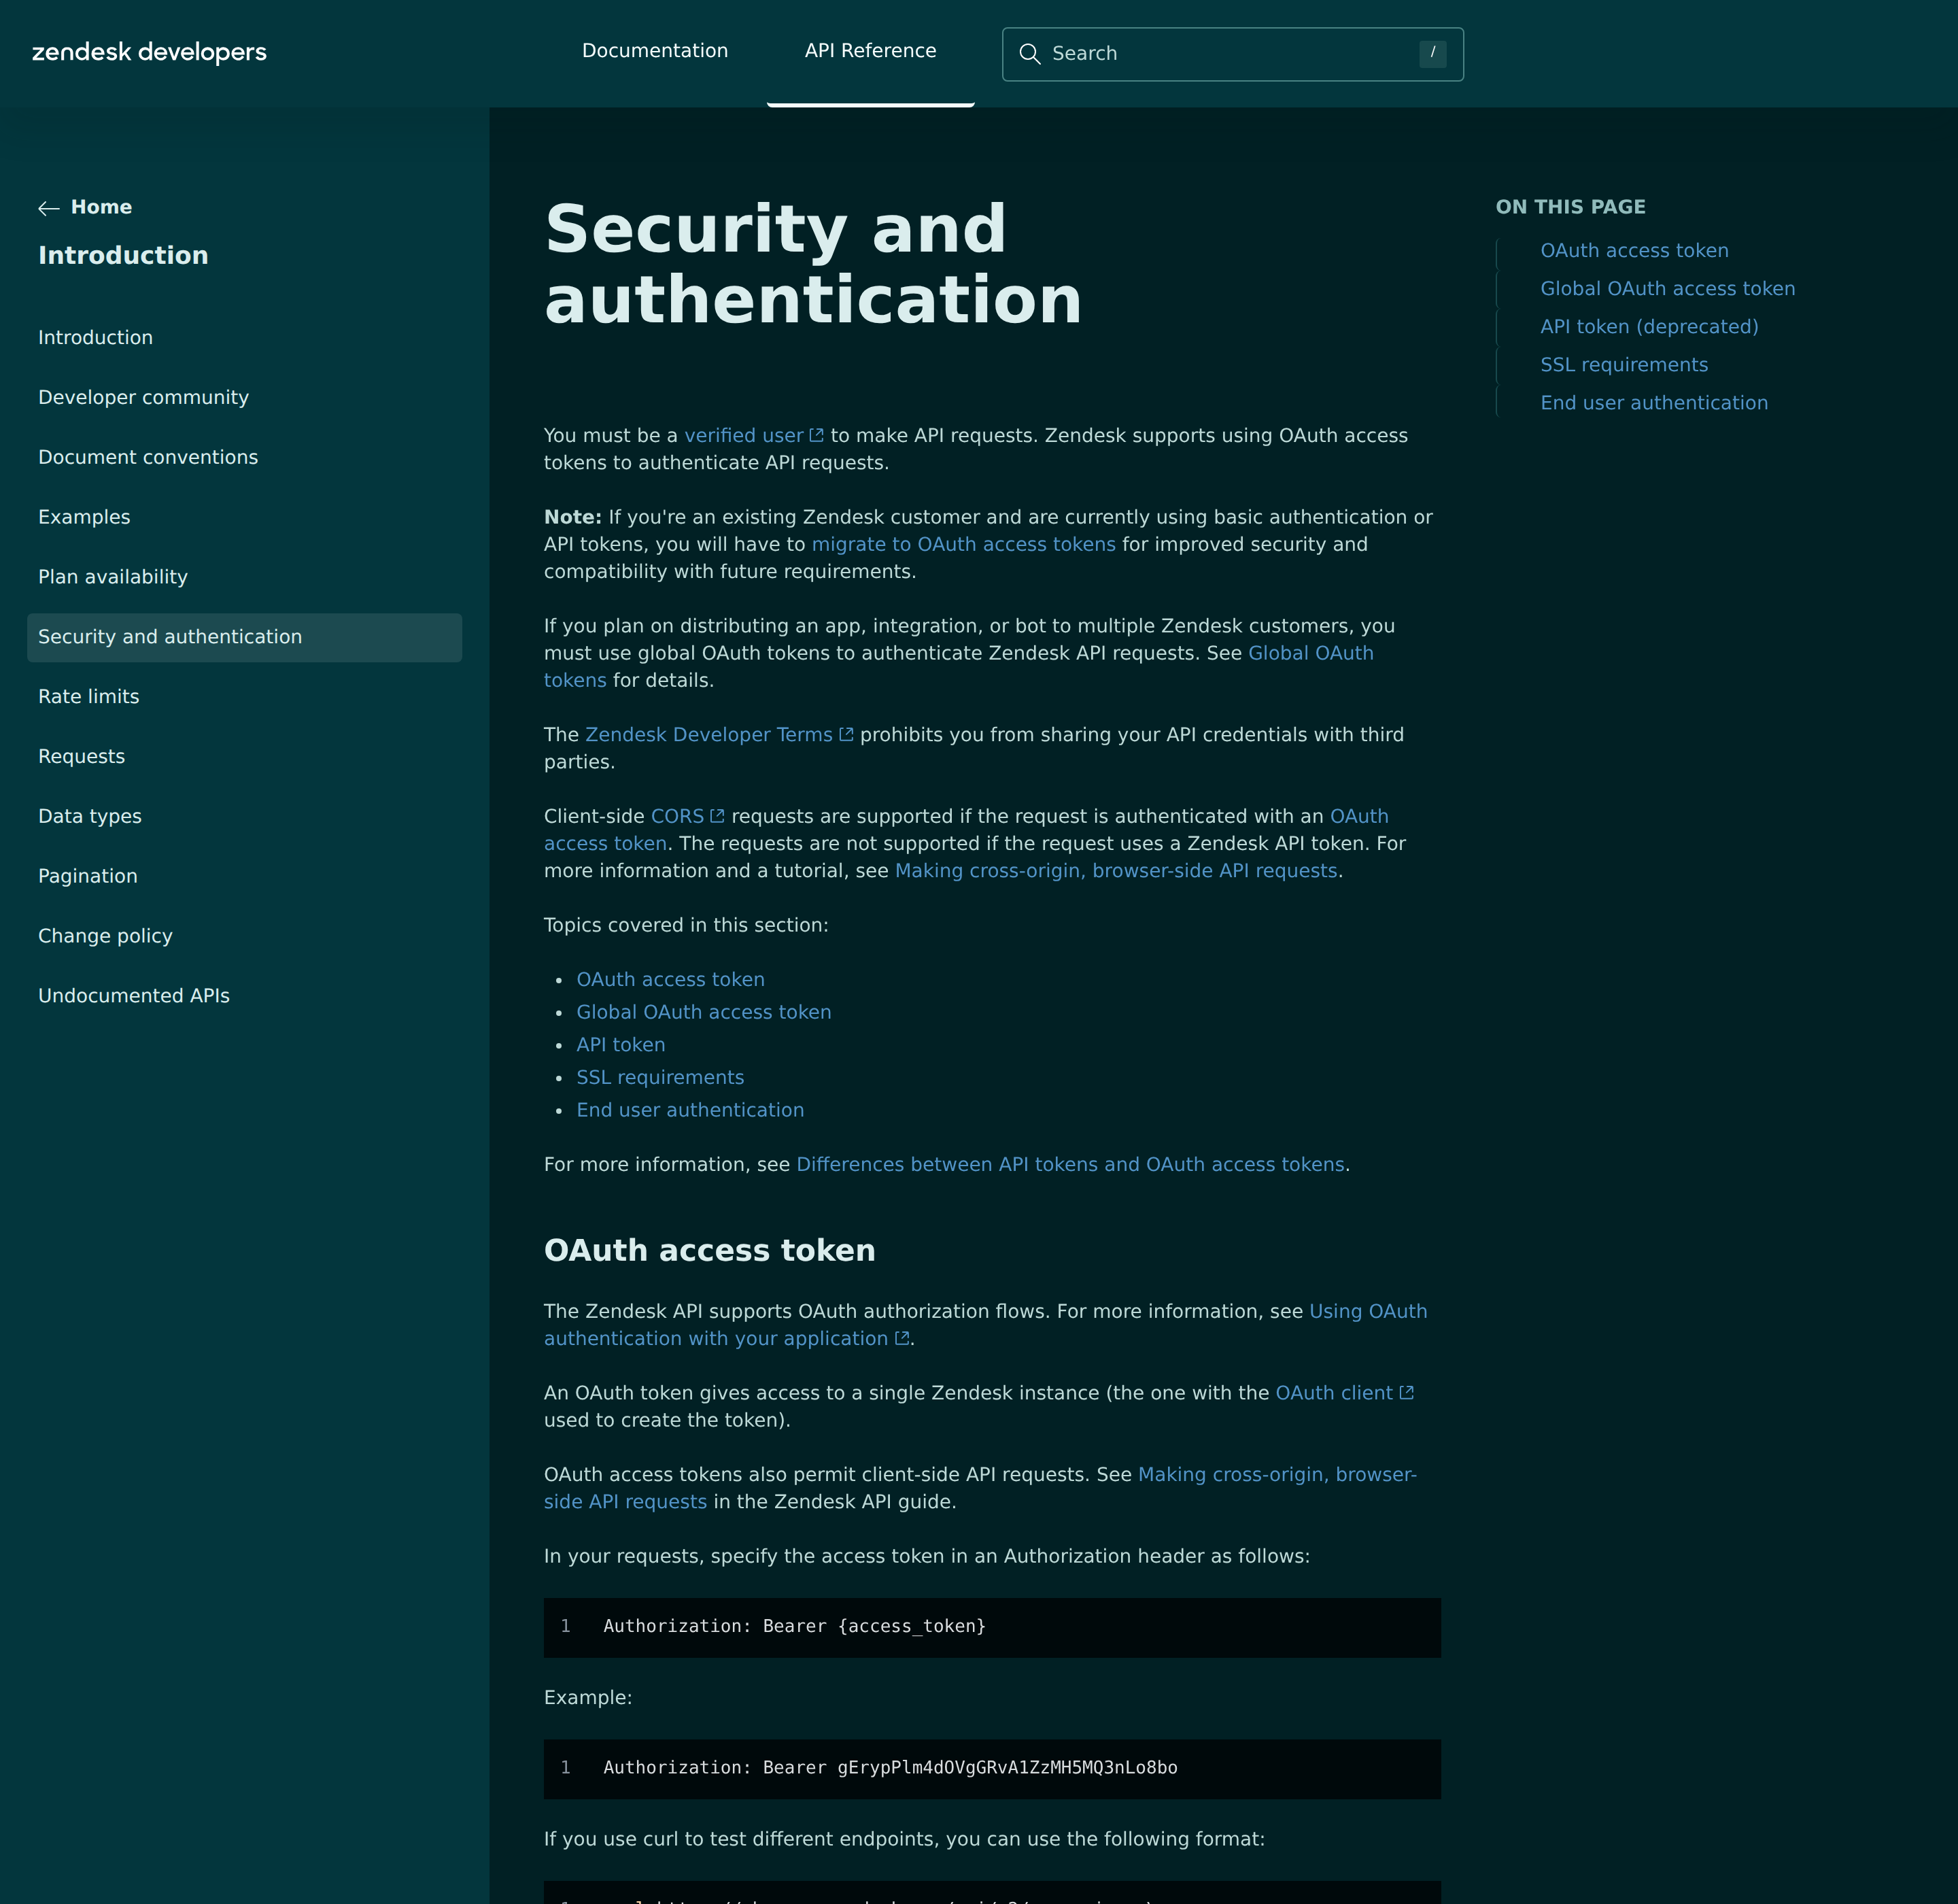1958x1904 pixels.
Task: Click SSL requirements in topics bullet list
Action: pyautogui.click(x=660, y=1077)
